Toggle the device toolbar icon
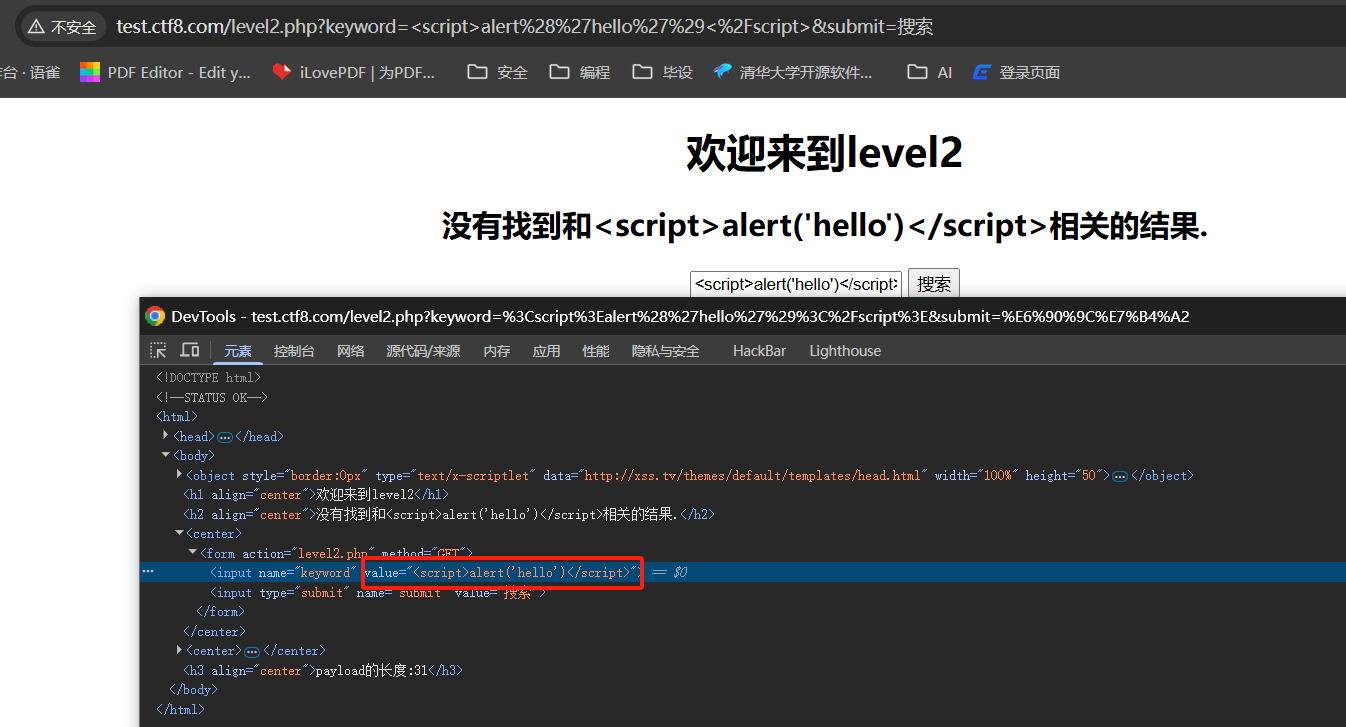 point(190,350)
